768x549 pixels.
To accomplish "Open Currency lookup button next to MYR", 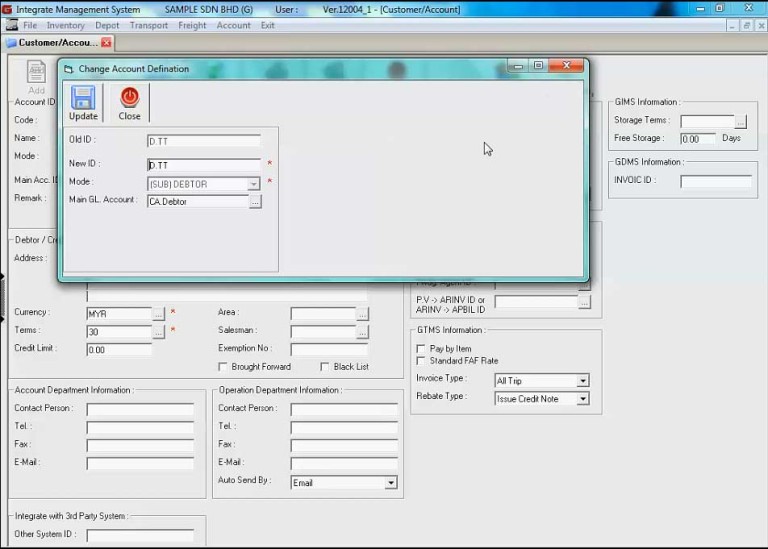I will pos(158,313).
